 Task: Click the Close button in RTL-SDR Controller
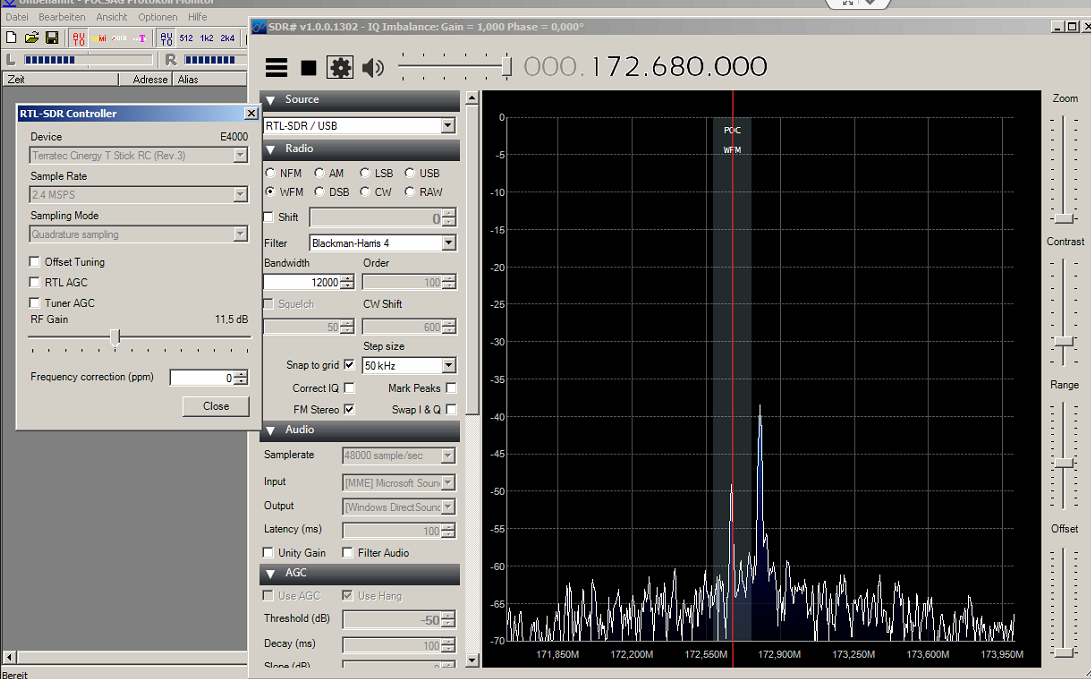(x=216, y=406)
